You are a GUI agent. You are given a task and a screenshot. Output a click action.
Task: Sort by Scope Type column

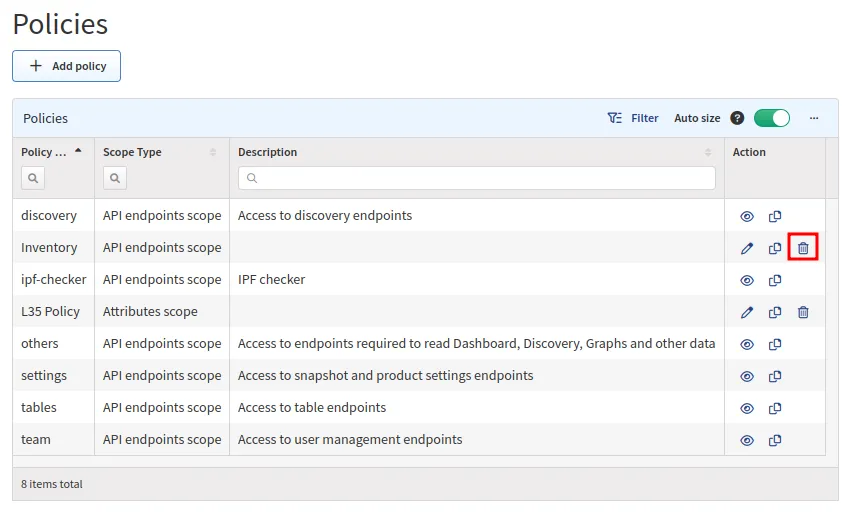pos(212,152)
